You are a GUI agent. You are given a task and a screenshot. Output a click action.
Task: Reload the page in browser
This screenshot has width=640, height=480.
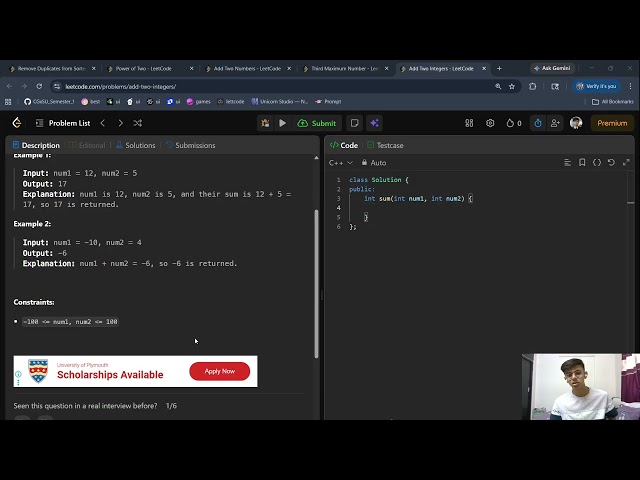point(39,87)
